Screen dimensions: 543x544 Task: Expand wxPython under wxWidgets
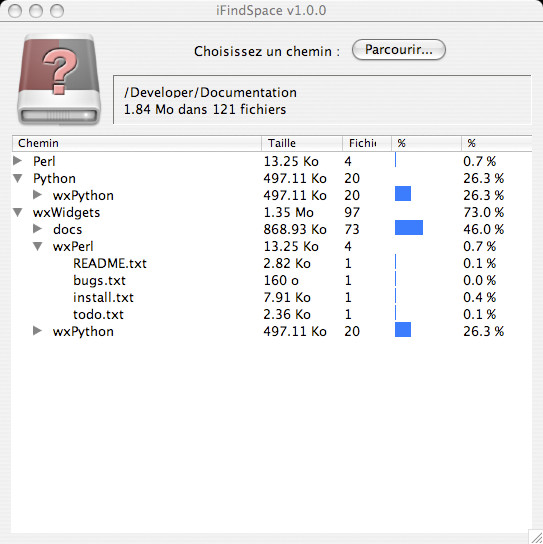[37, 331]
